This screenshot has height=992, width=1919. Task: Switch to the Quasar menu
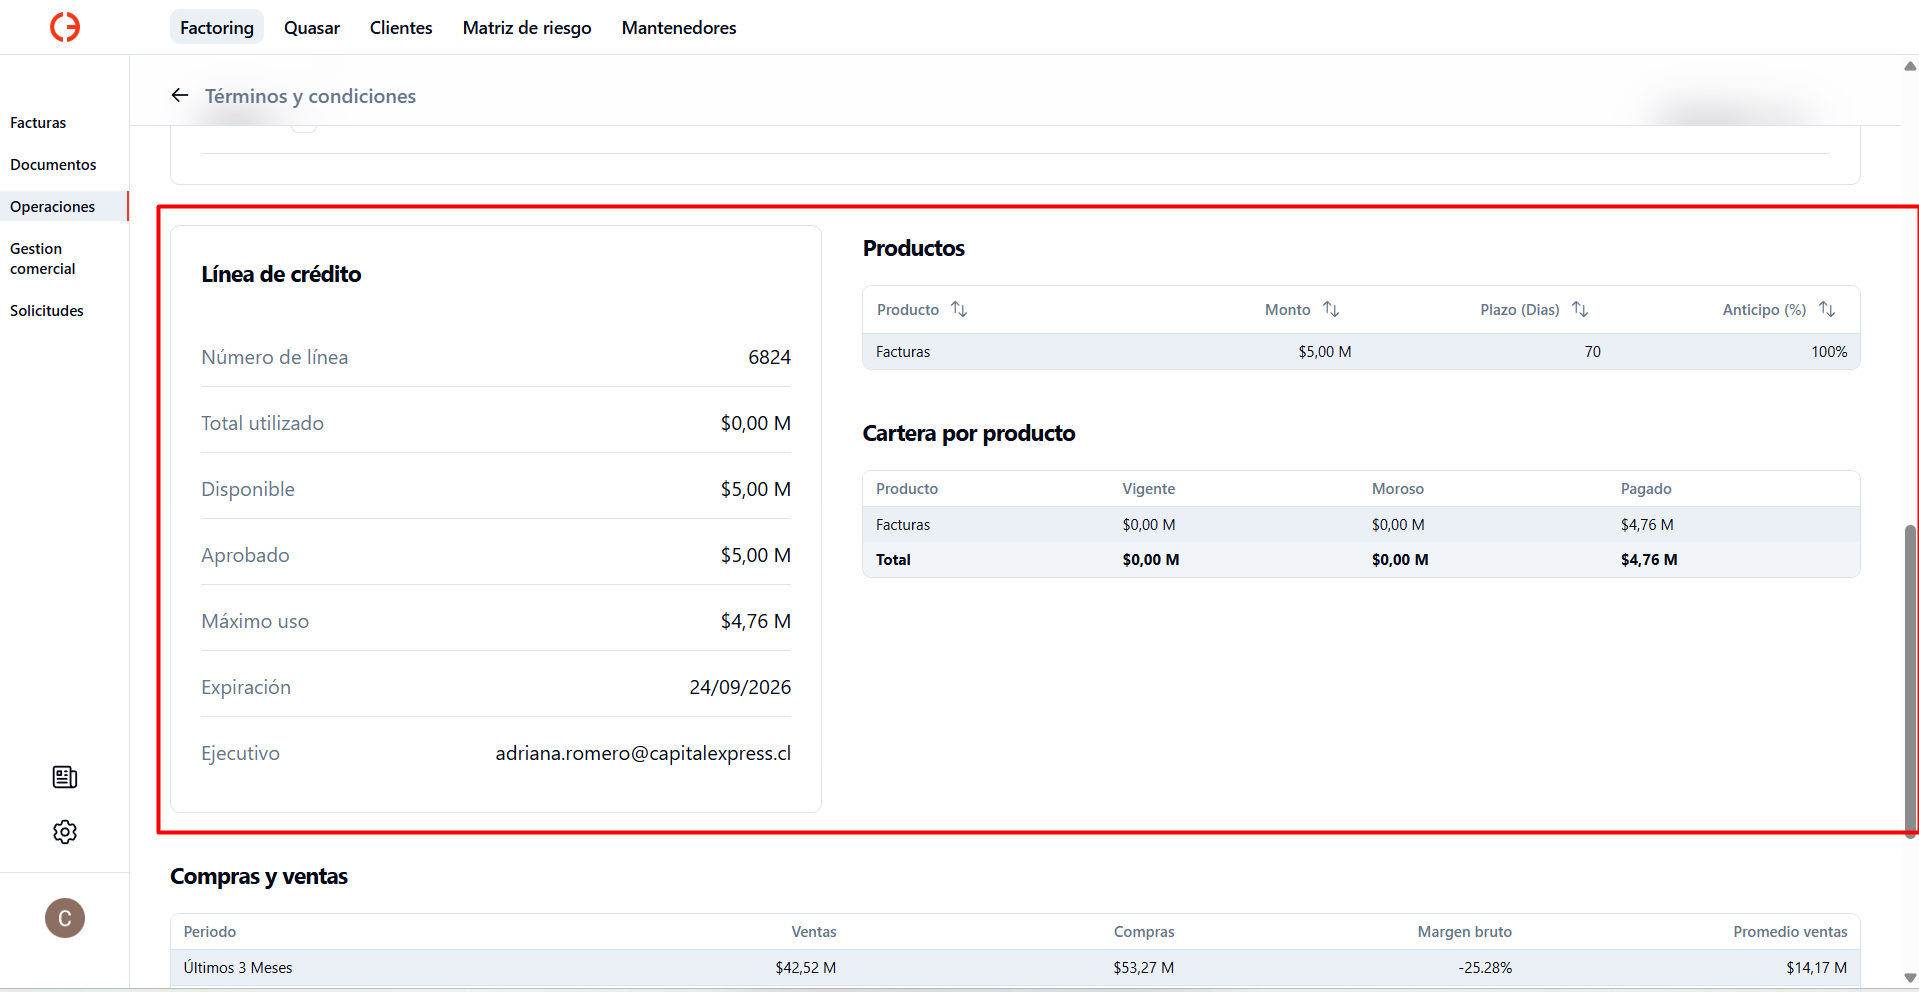coord(312,27)
